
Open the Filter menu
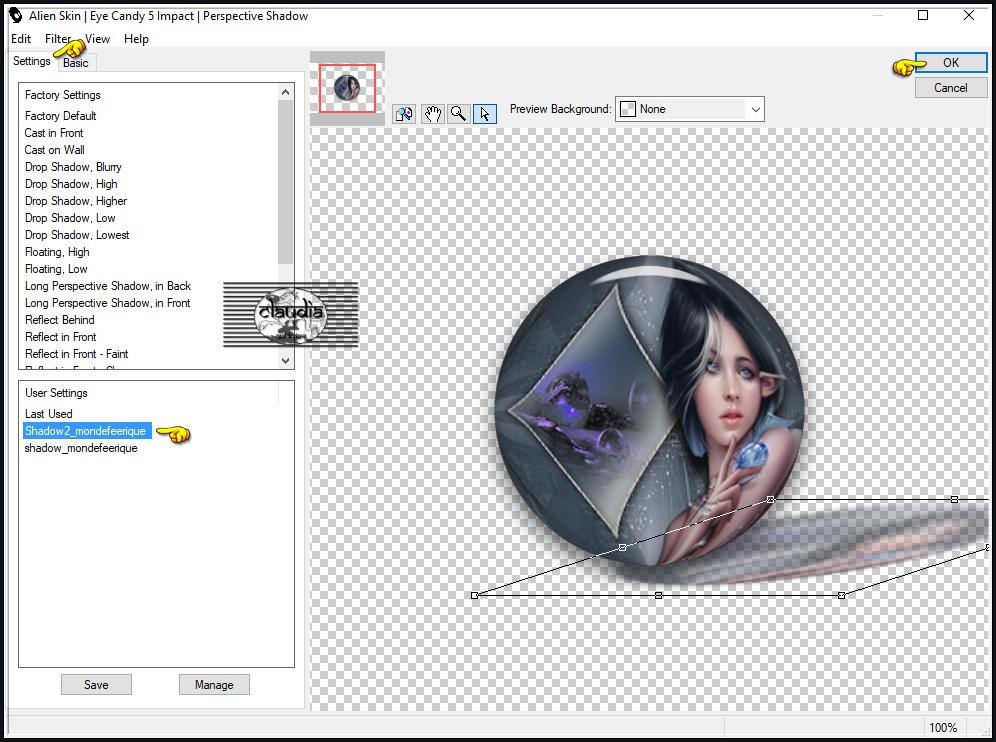(x=58, y=39)
